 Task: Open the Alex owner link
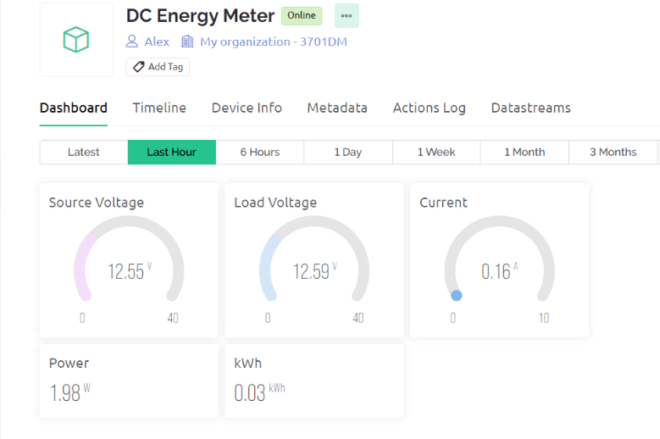pos(157,42)
